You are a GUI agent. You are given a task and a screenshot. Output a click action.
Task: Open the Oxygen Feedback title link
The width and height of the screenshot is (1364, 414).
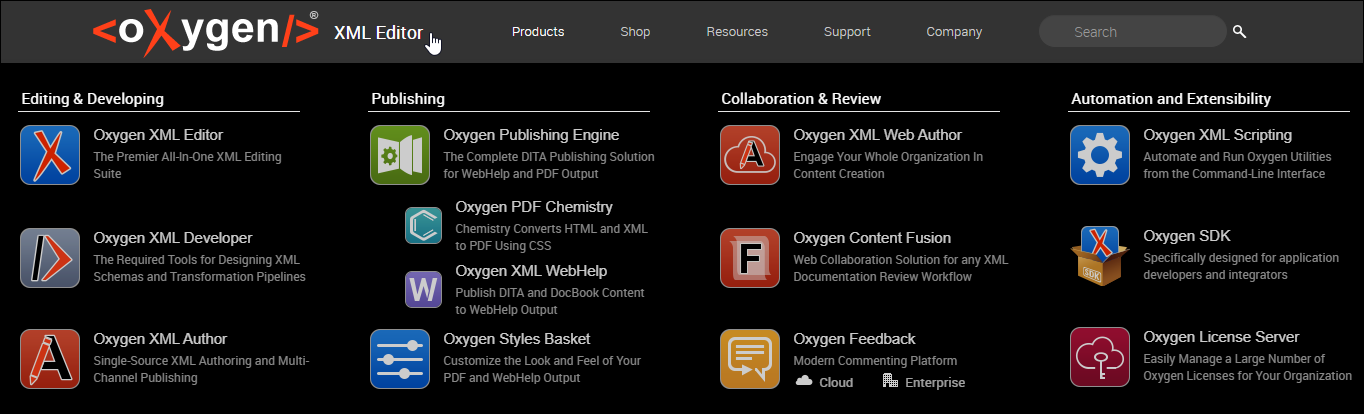[854, 339]
